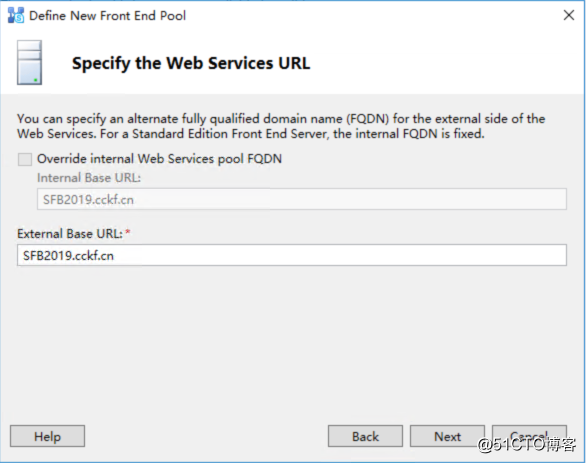Click the 51CTO watermark text

point(527,444)
